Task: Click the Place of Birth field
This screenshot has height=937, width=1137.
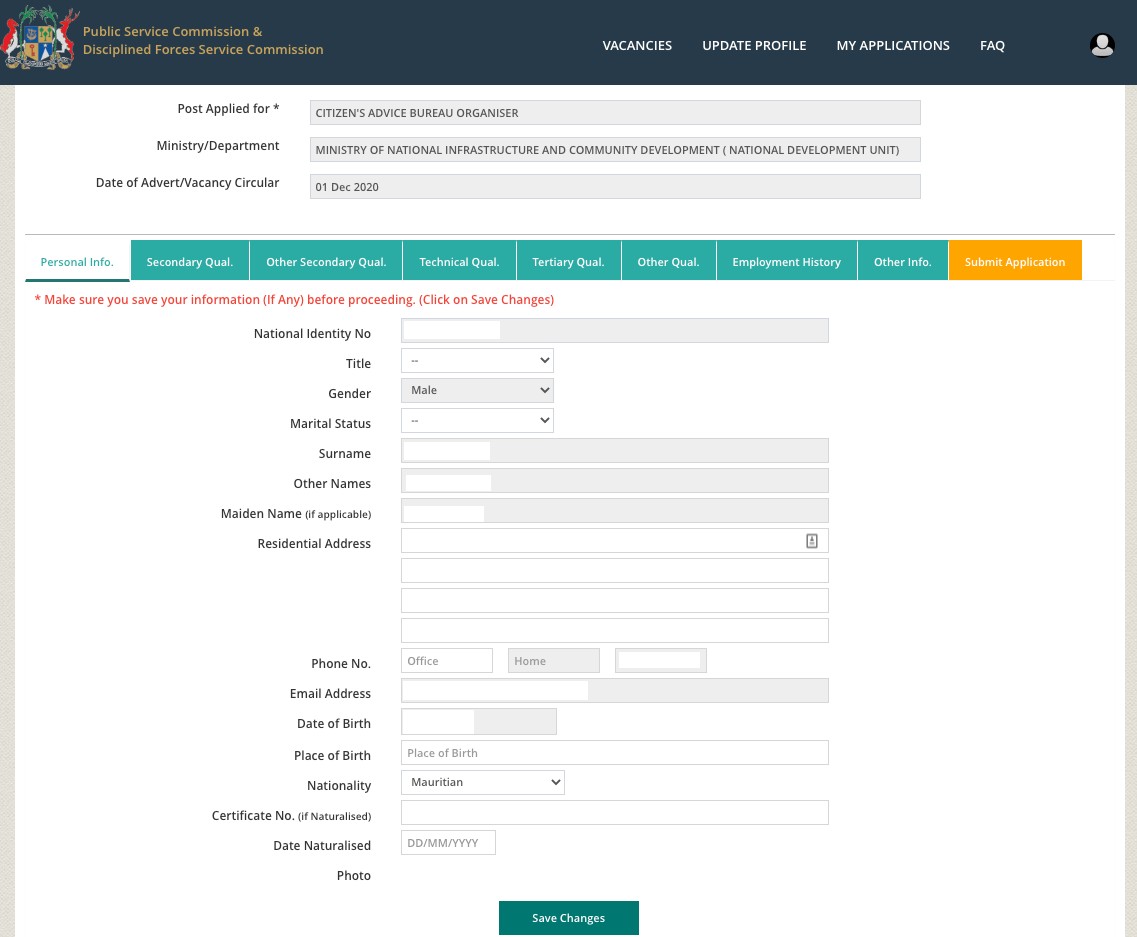Action: (615, 753)
